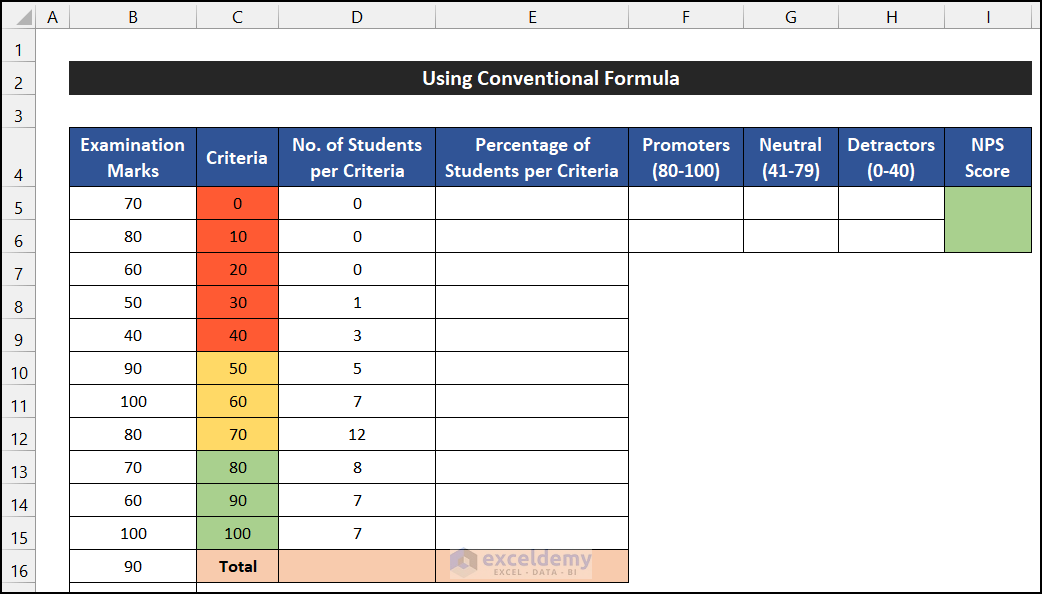Screen dimensions: 1042x594
Task: Select the green Criteria cell with 100
Action: click(x=237, y=534)
